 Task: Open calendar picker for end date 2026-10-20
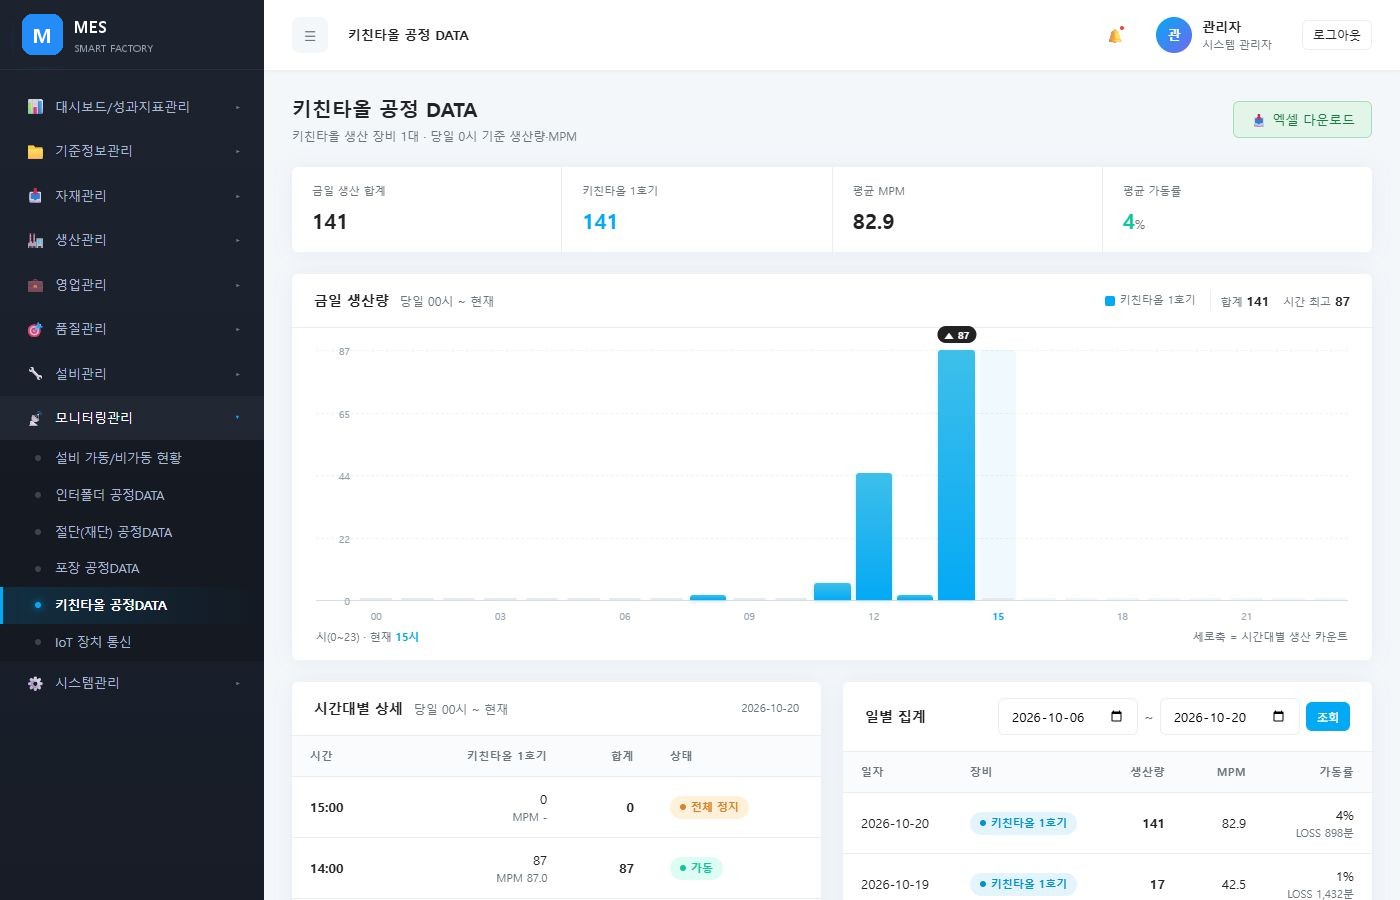(1278, 717)
